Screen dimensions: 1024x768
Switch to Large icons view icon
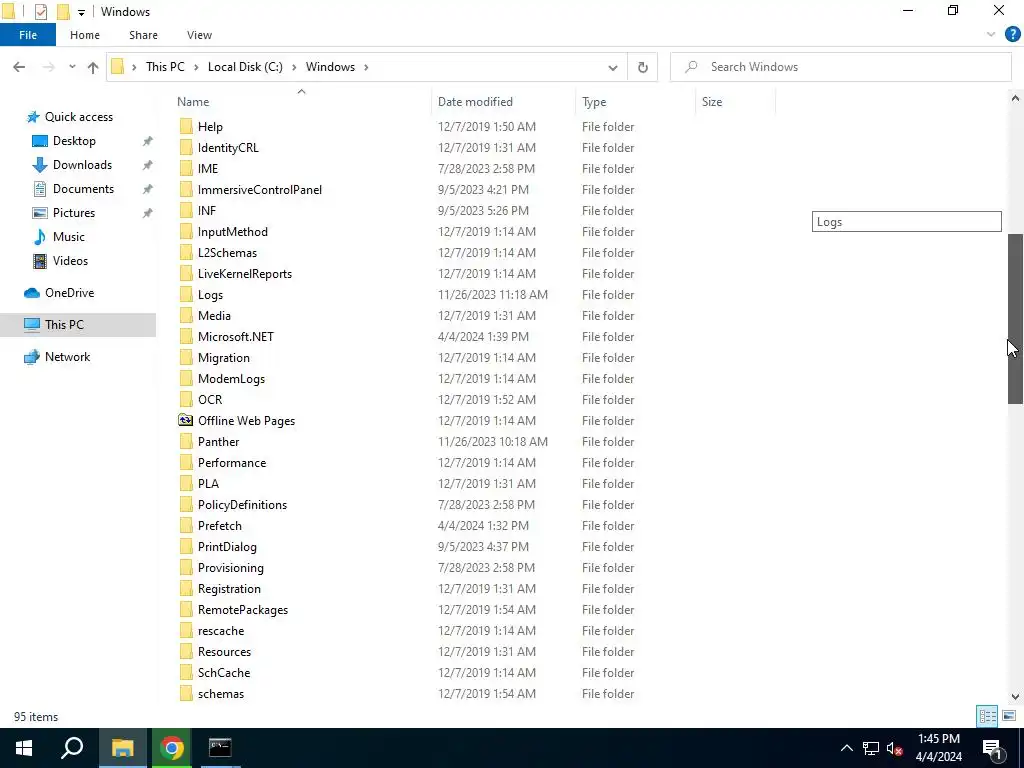pos(1009,716)
